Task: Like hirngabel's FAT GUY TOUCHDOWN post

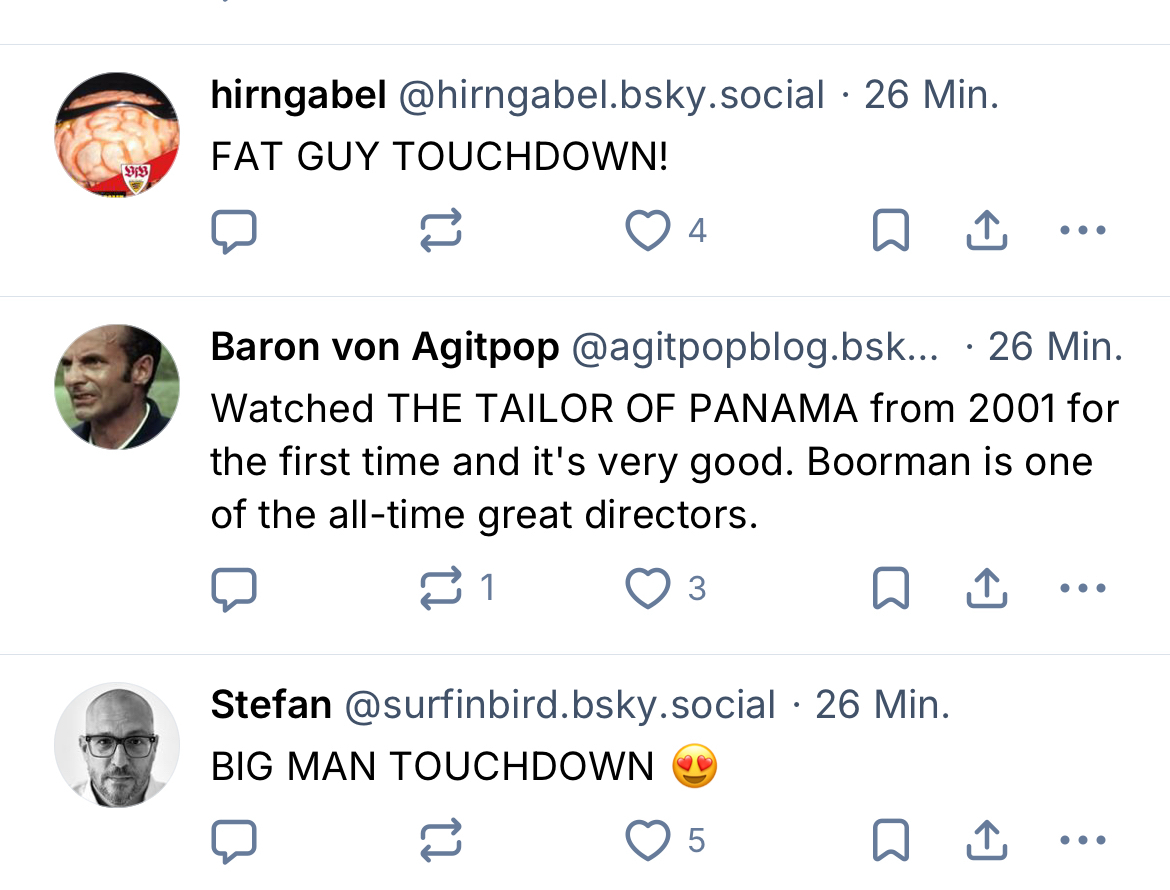Action: coord(648,231)
